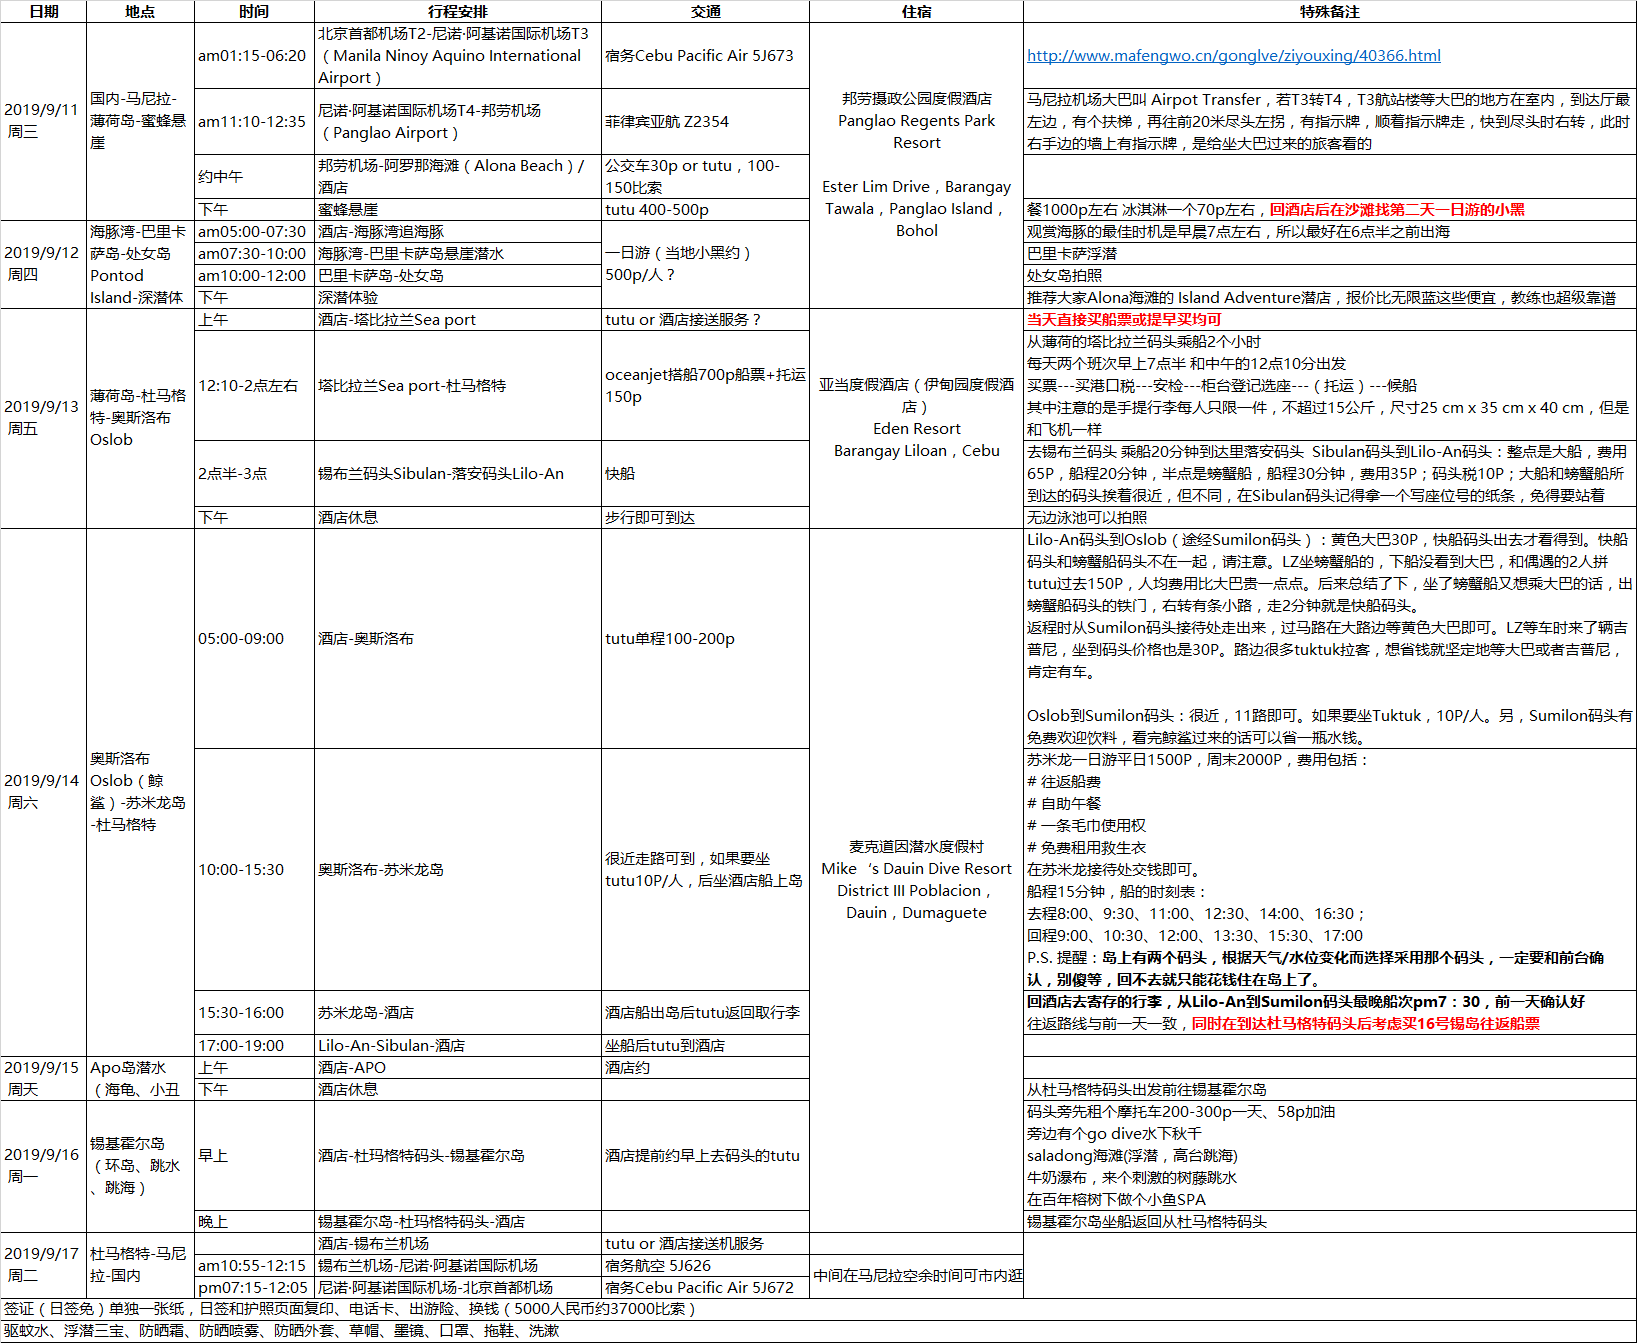Select cell 宿务Cebu Pacific Air 5J672
Screen dimensions: 1637x1343
pyautogui.click(x=705, y=1288)
